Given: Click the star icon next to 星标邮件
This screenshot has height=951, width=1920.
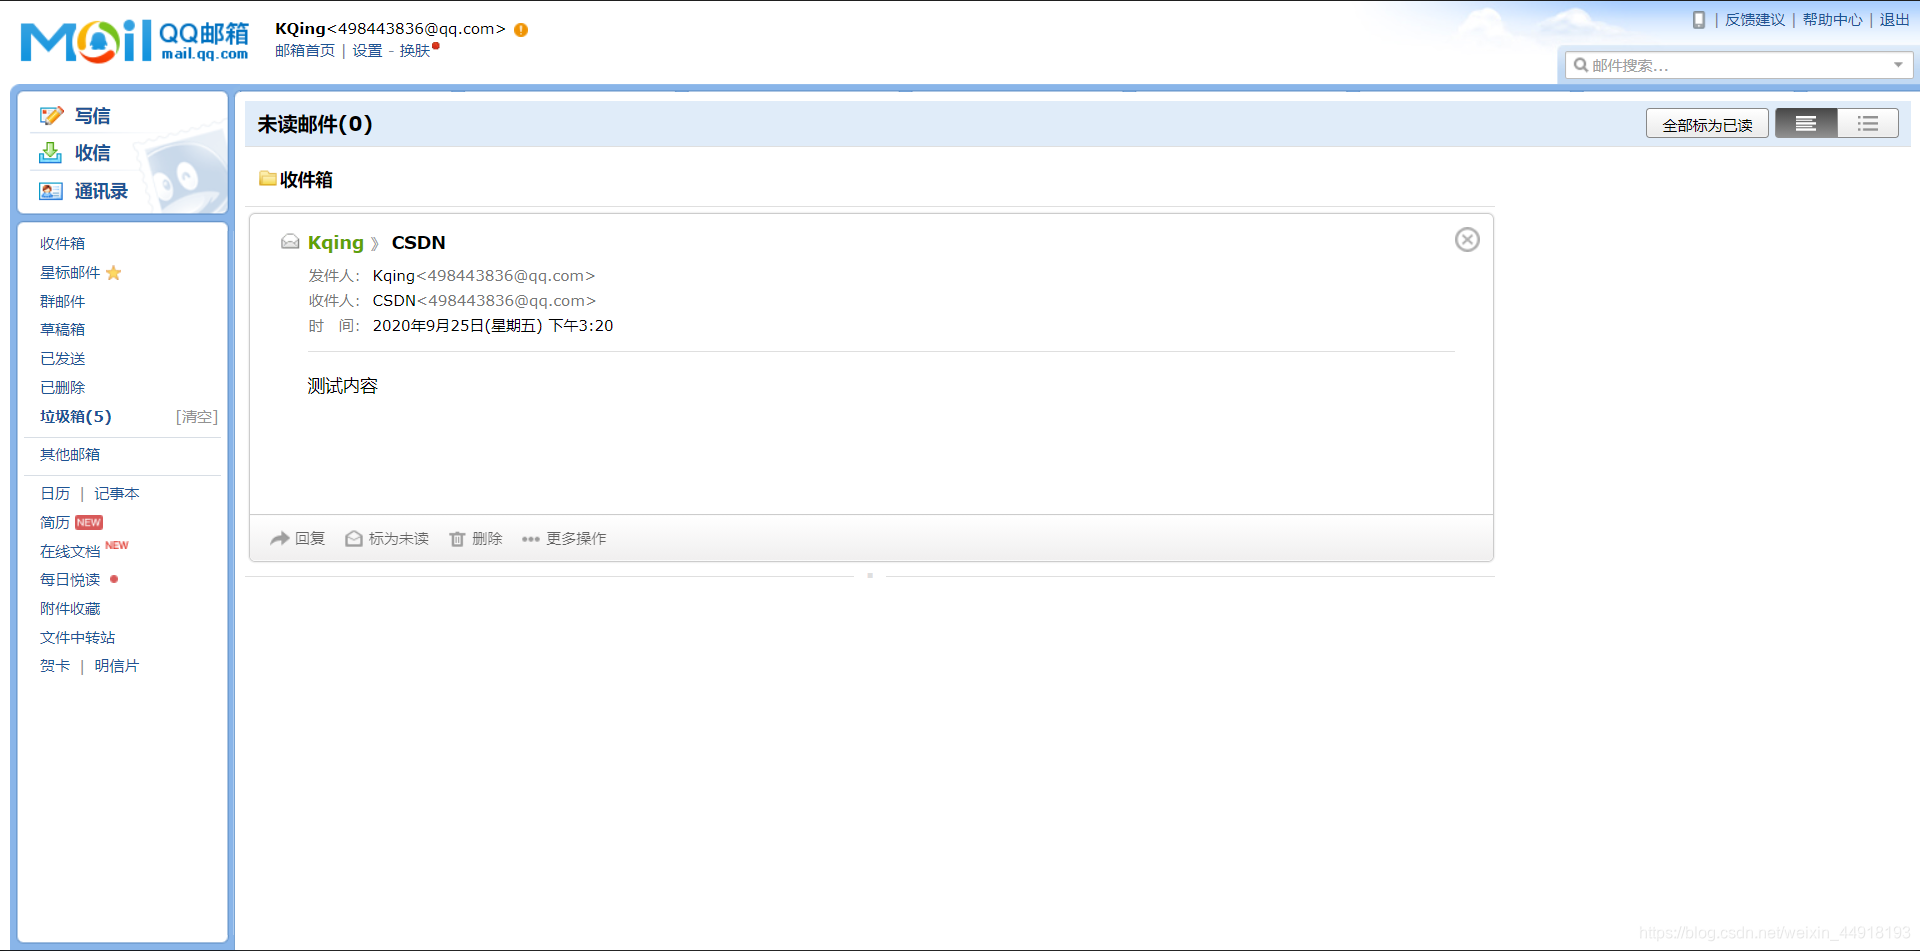Looking at the screenshot, I should pyautogui.click(x=114, y=273).
